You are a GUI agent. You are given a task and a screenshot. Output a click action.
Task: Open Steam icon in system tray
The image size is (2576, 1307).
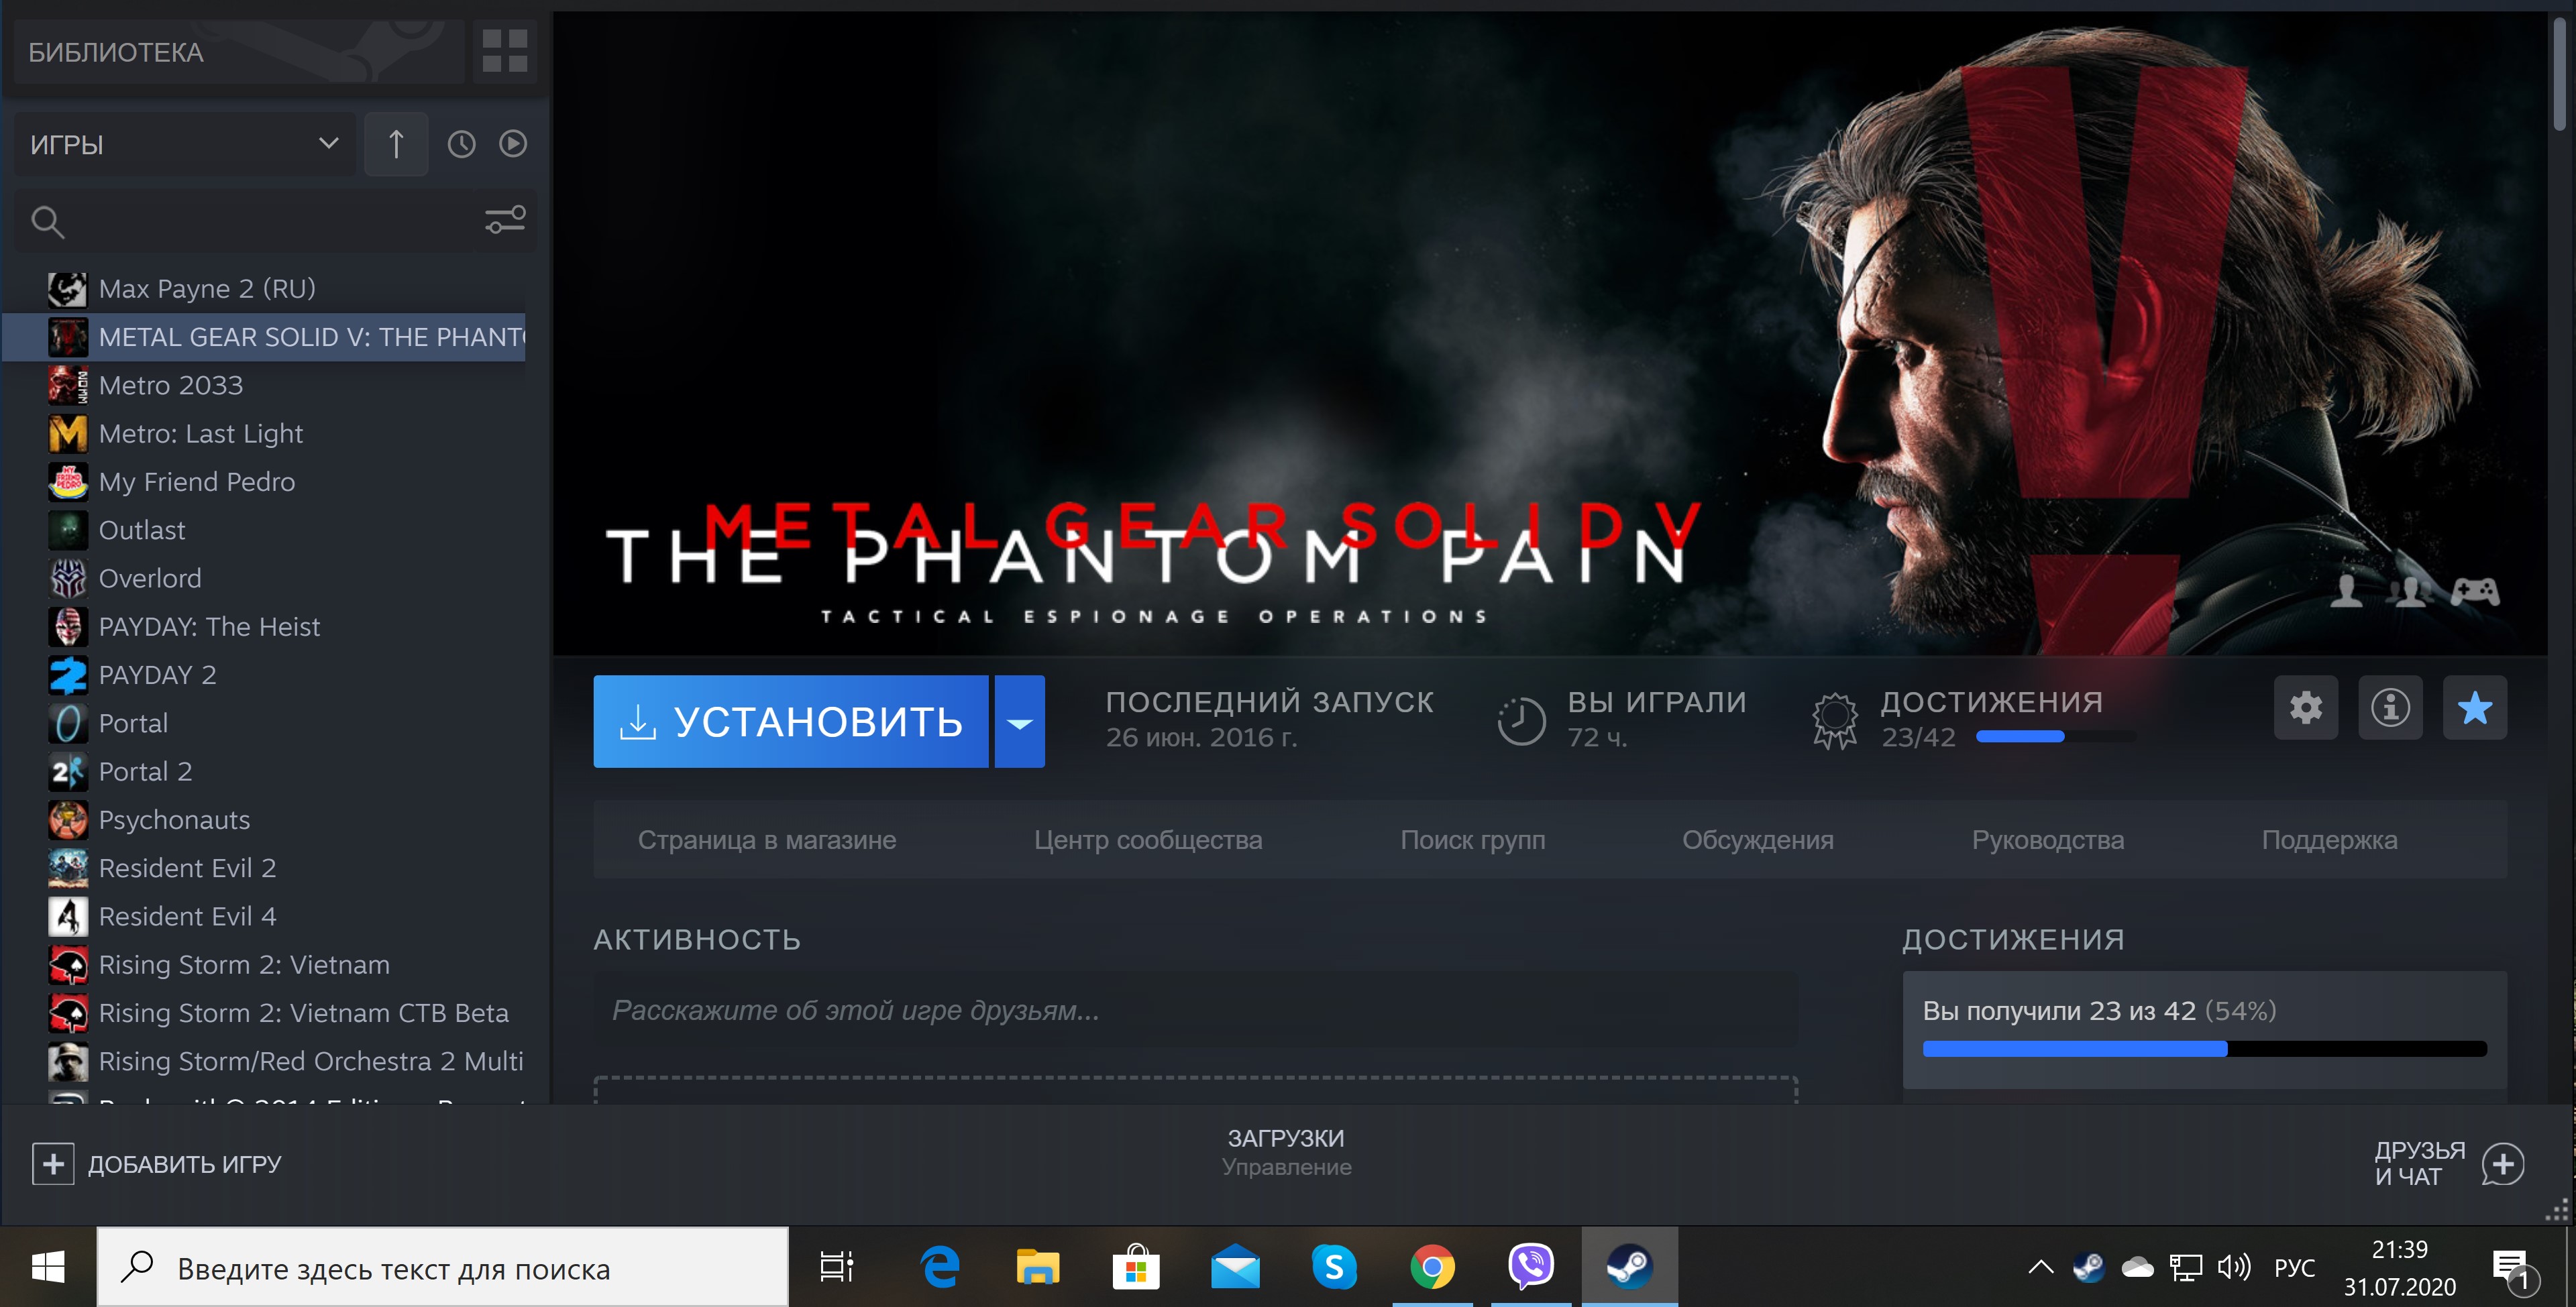2088,1268
